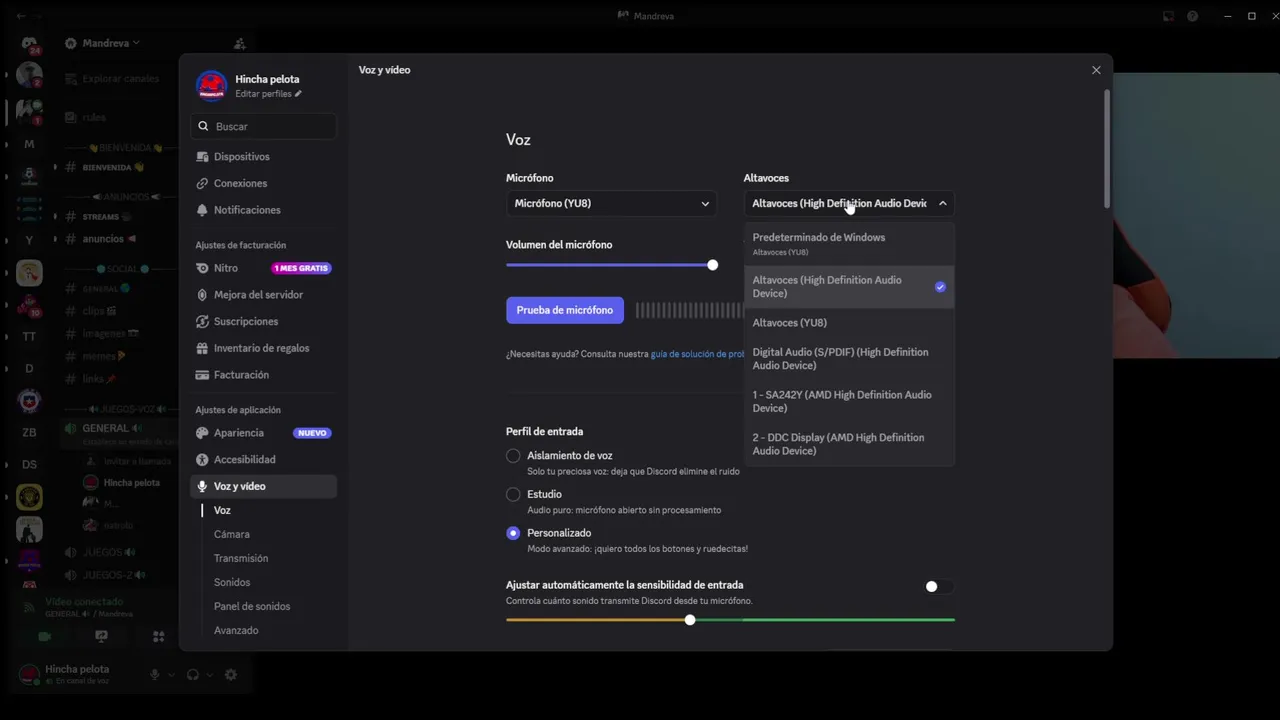This screenshot has height=720, width=1280.
Task: Open the TT server in server list
Action: click(x=29, y=337)
